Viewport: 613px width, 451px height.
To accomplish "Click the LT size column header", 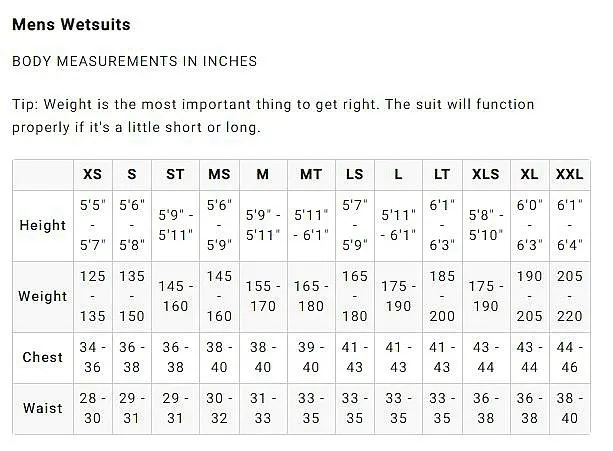I will [442, 174].
